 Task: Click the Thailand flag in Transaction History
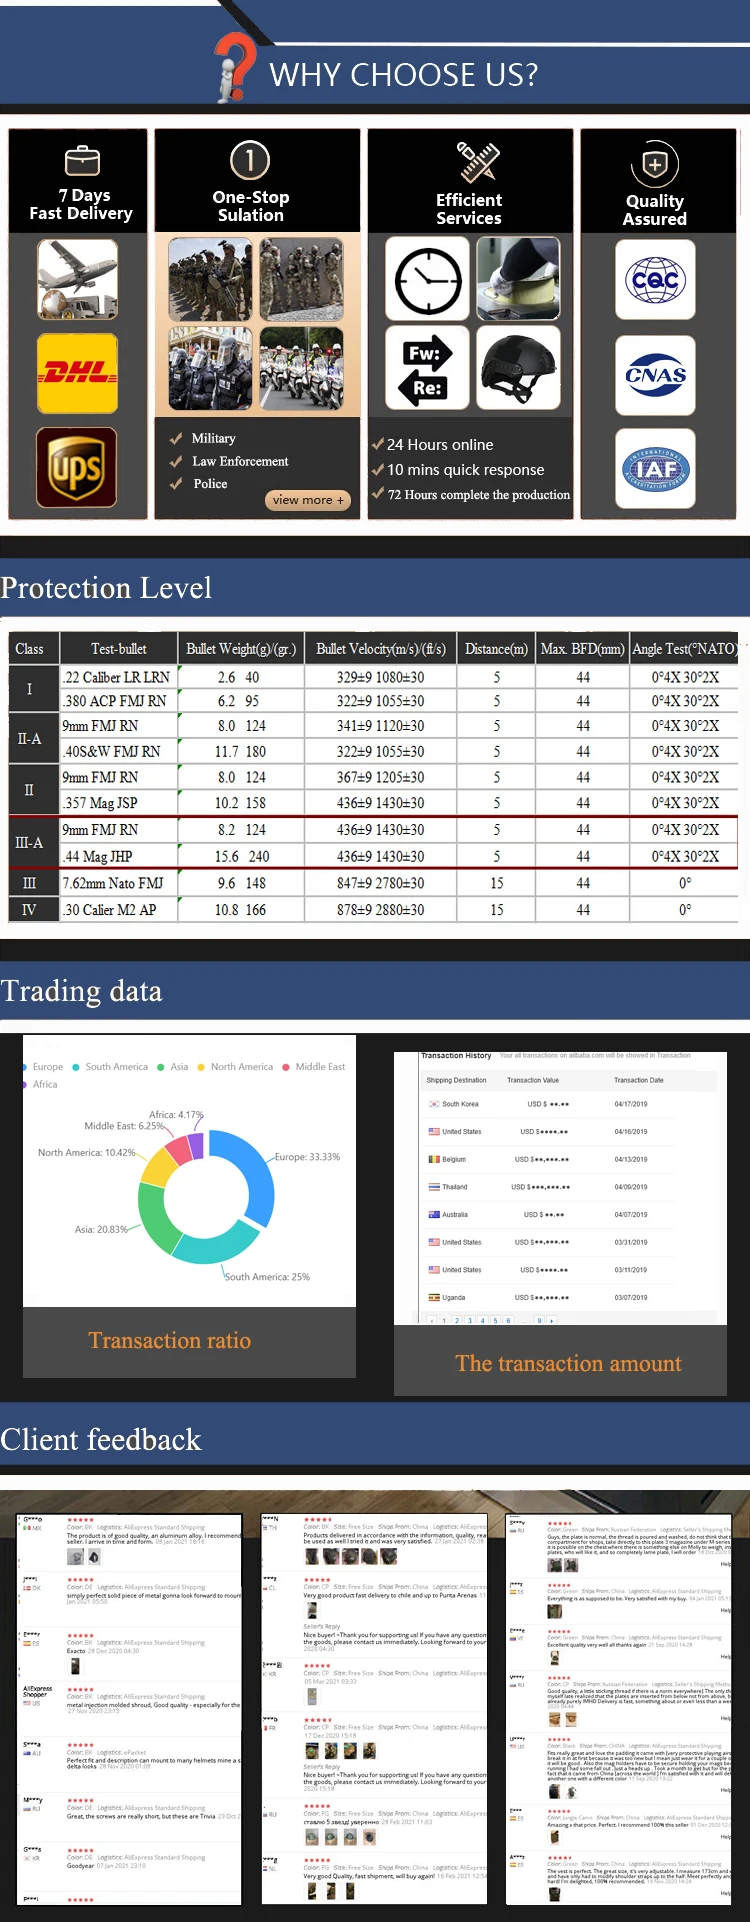[x=434, y=1187]
